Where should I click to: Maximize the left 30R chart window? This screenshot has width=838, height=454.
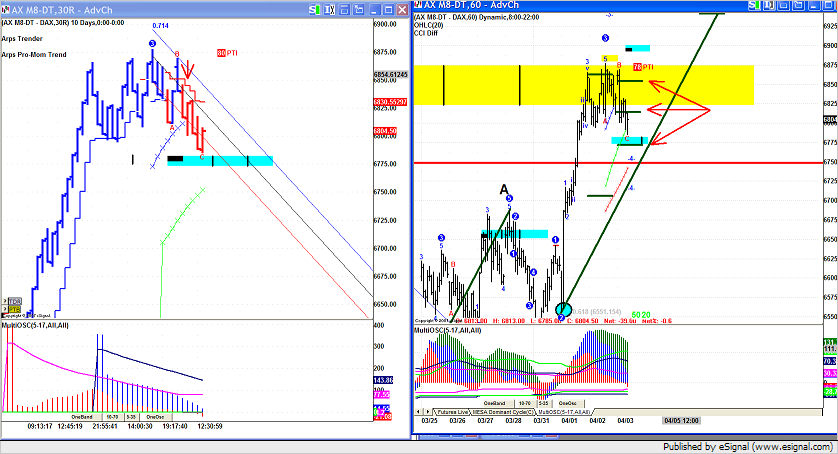389,8
